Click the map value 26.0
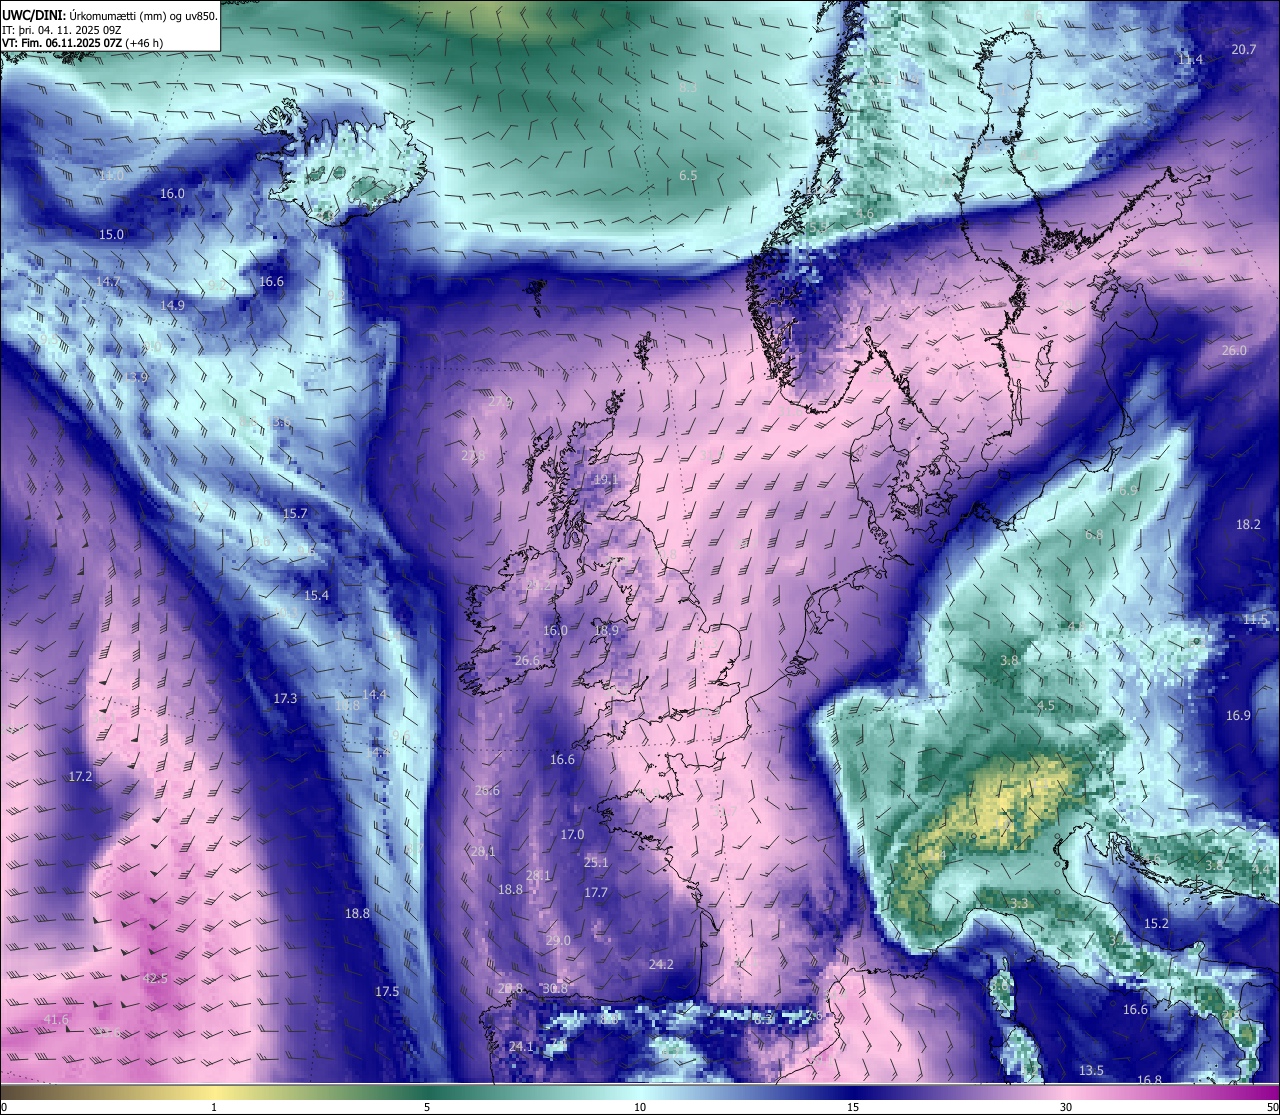 1234,351
